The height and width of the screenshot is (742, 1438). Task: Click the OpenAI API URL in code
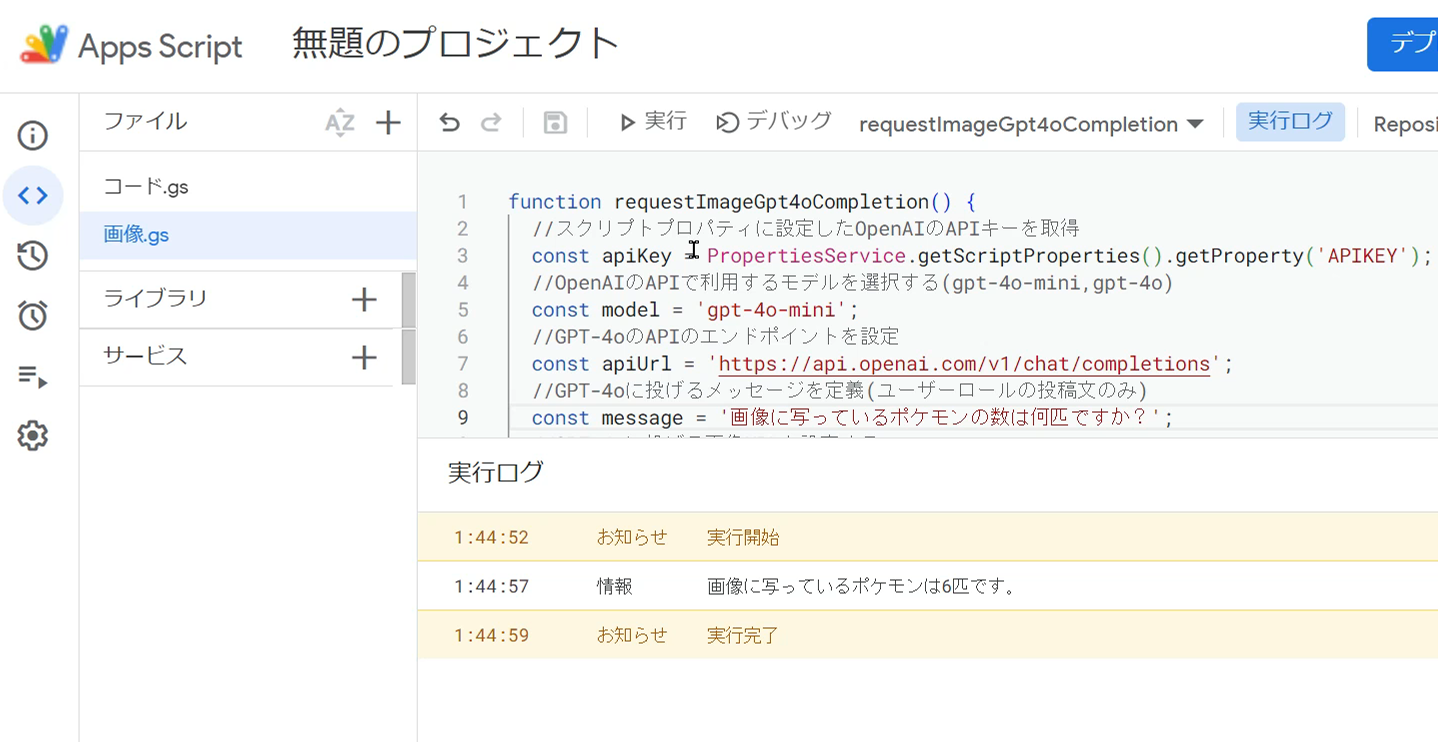coord(964,364)
